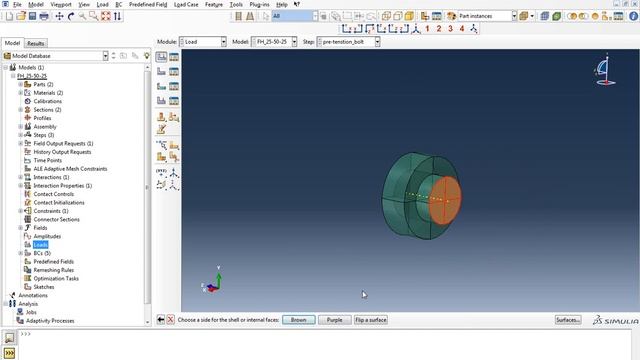Open the Plug-ins menu
The width and height of the screenshot is (640, 360).
click(259, 4)
